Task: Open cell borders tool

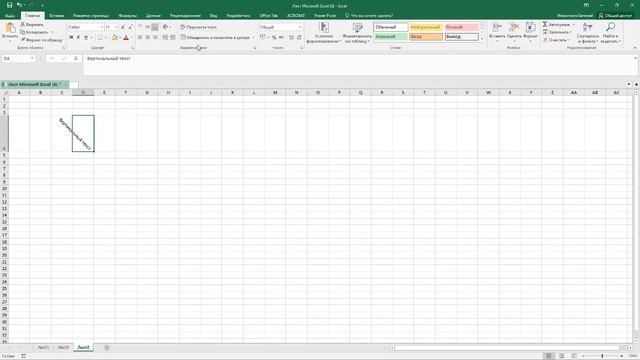Action: pos(100,38)
